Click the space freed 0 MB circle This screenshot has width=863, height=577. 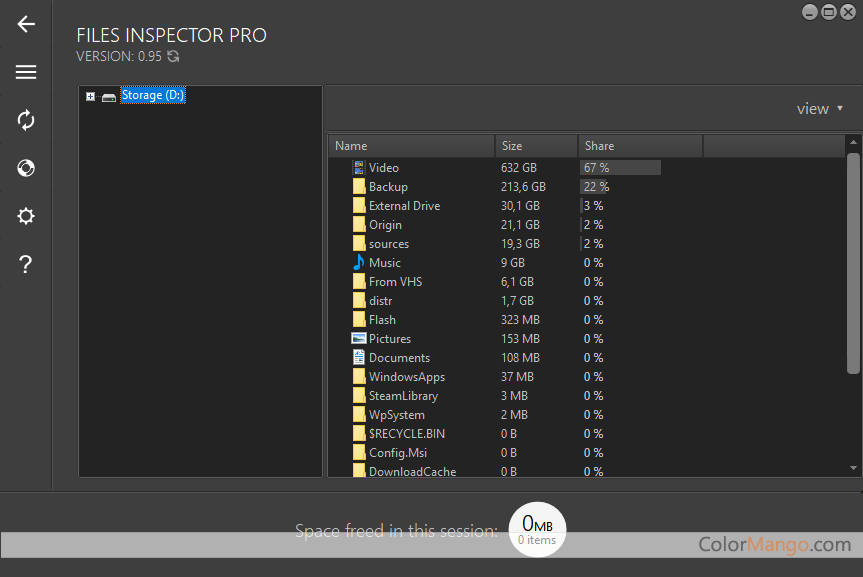537,527
